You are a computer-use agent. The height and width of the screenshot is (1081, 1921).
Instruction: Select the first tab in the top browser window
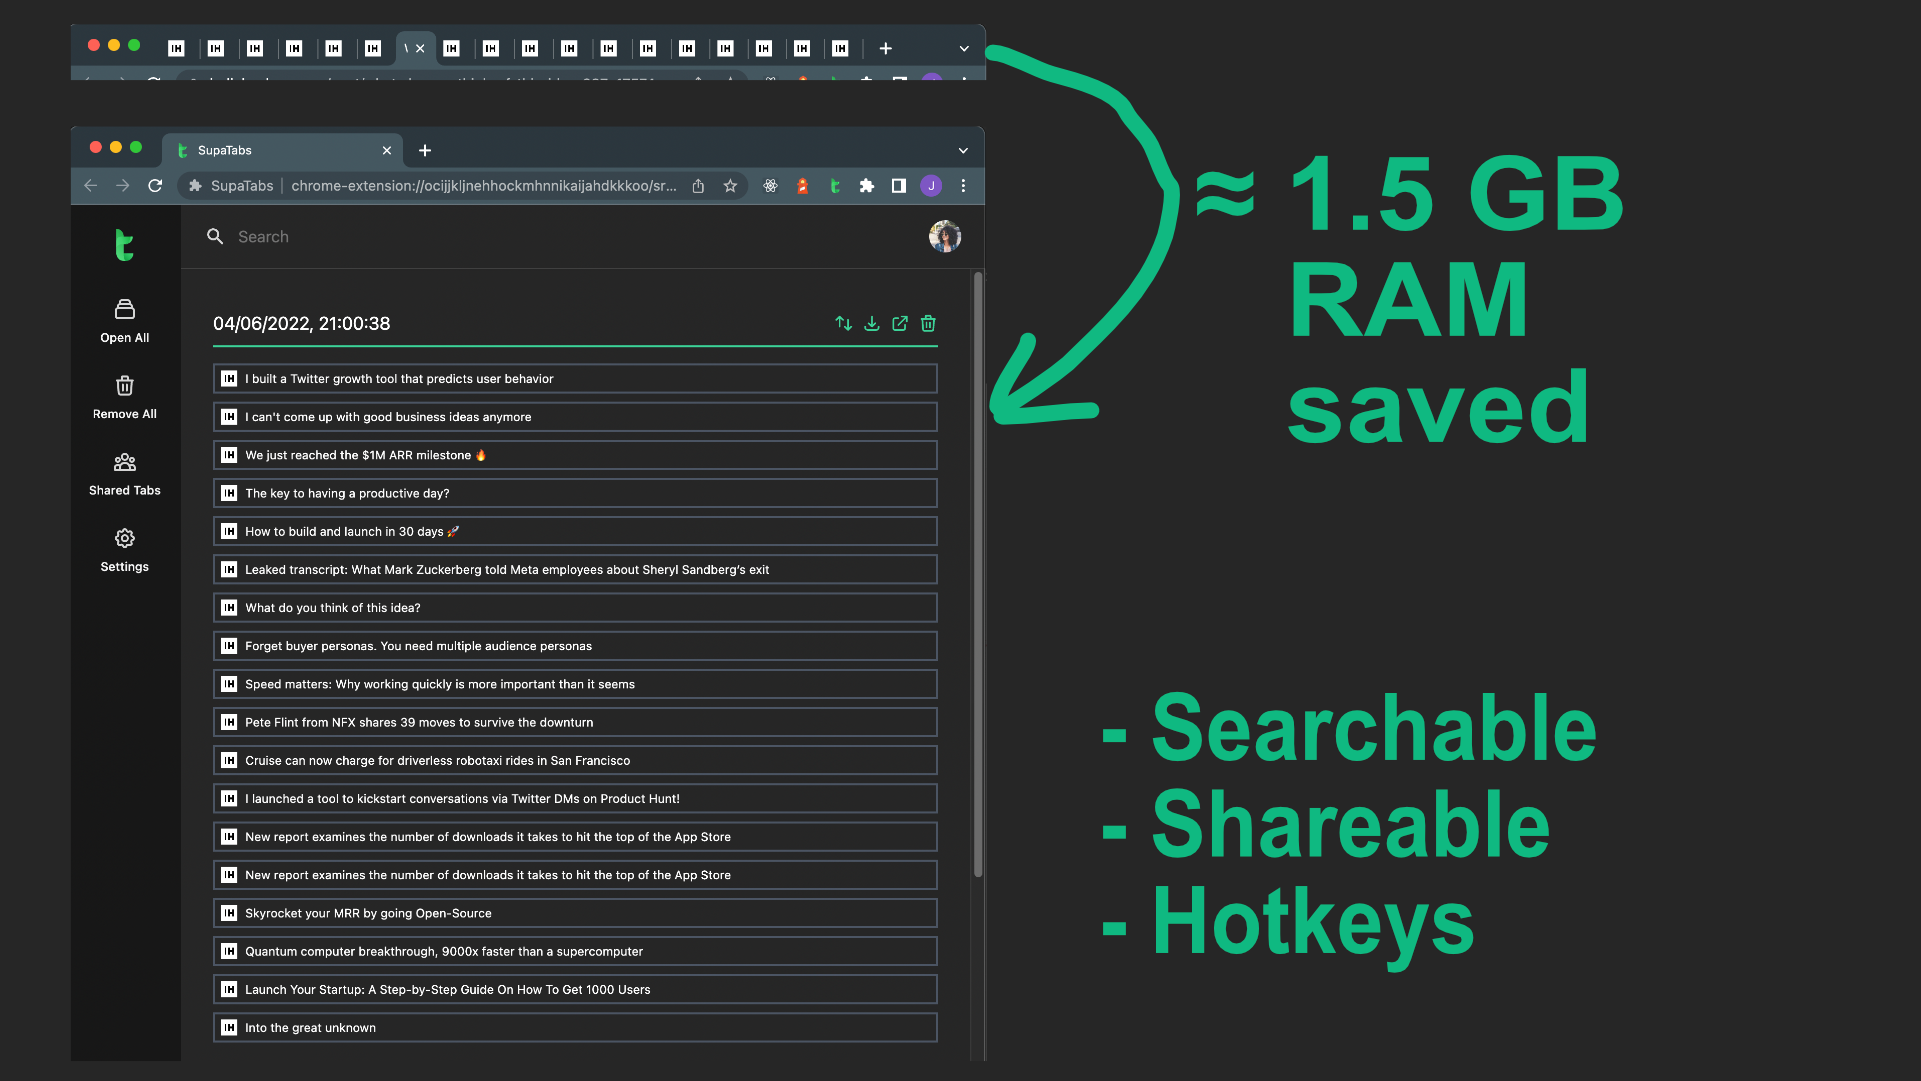pos(176,48)
